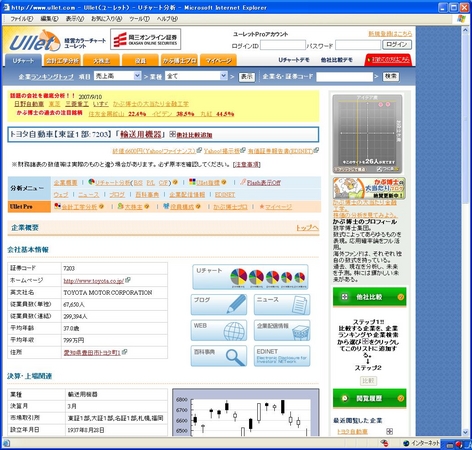
Task: Switch to the かぶ博士プロ tab
Action: click(x=179, y=61)
